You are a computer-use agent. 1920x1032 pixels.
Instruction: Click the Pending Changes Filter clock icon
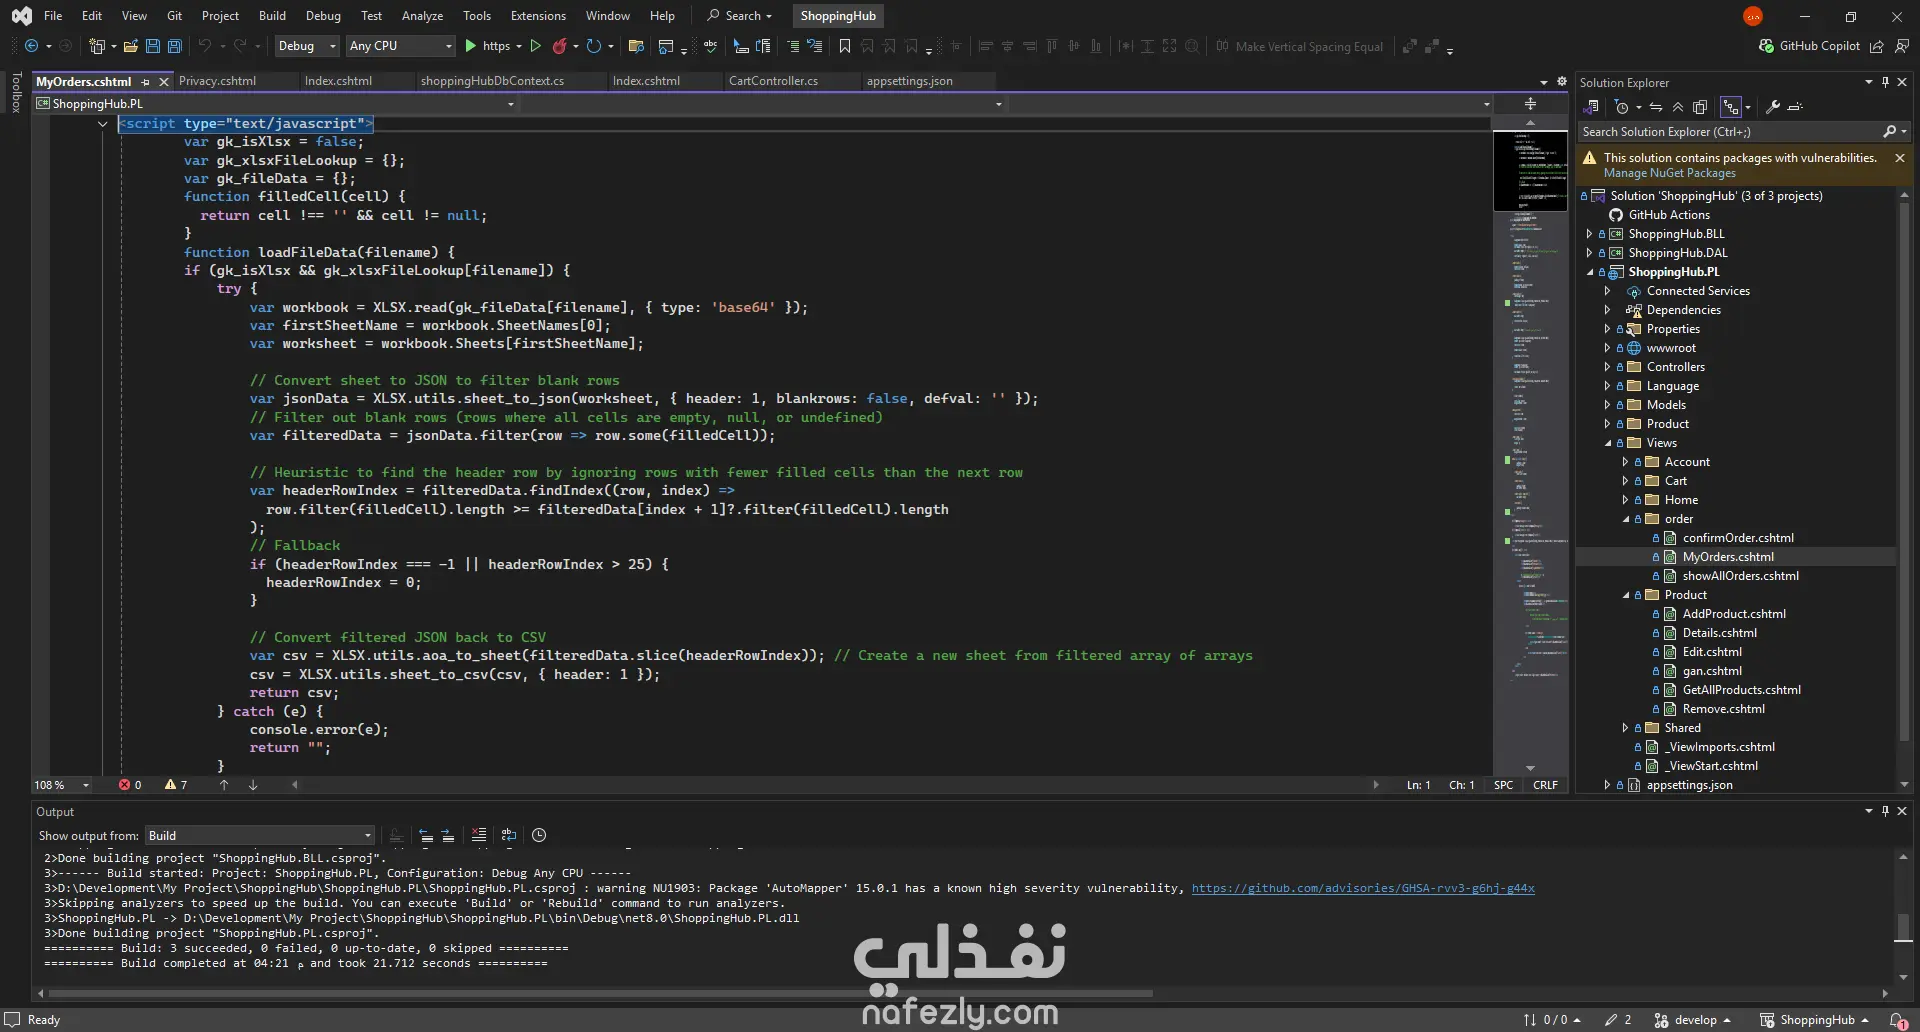1622,107
